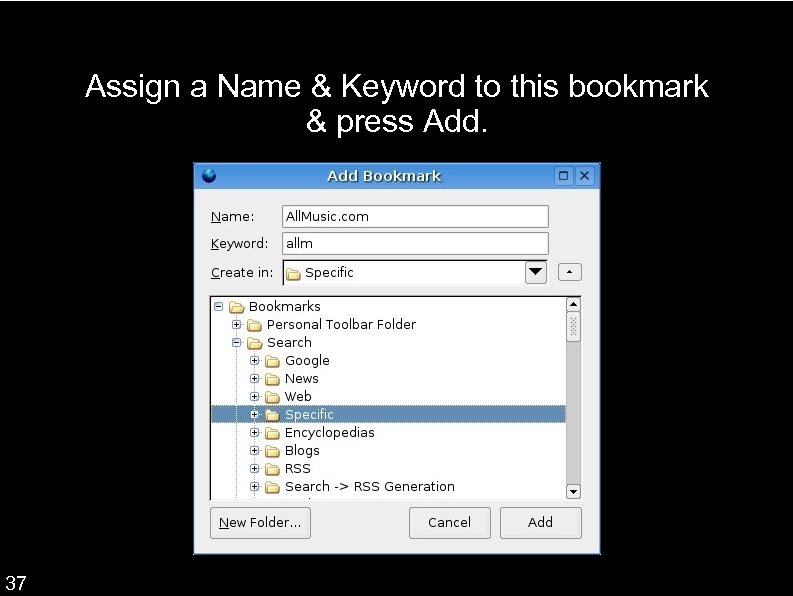This screenshot has width=793, height=596.
Task: Click the Search folder icon
Action: (254, 343)
